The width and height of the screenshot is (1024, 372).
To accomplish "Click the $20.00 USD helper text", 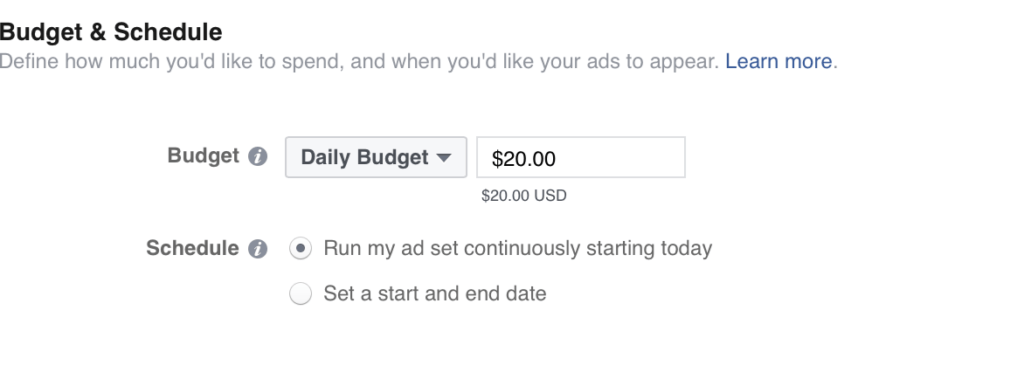I will [524, 196].
